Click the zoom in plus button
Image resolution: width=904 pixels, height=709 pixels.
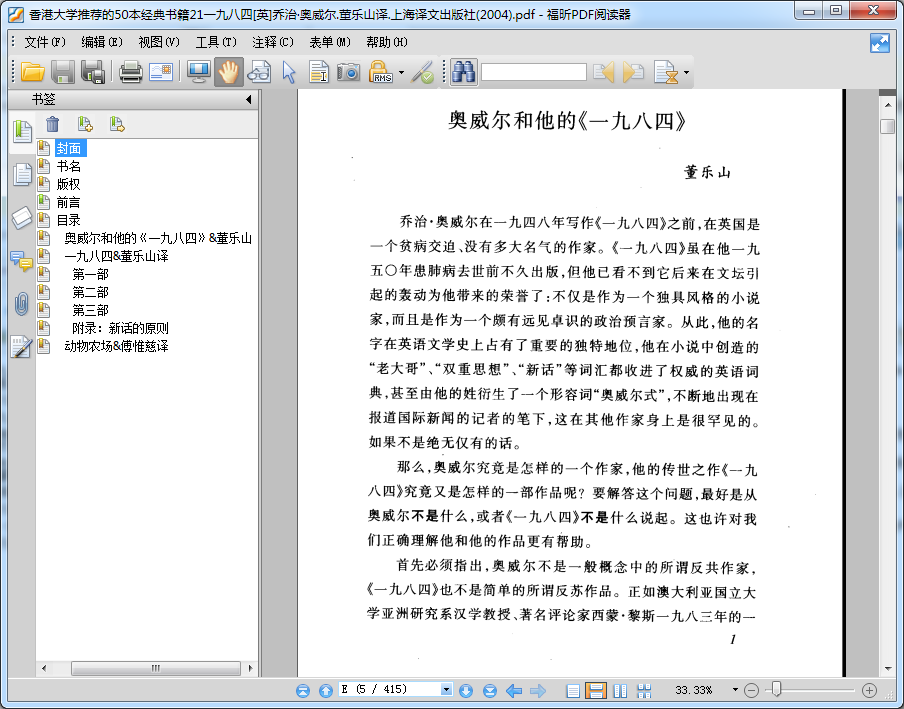(x=869, y=690)
